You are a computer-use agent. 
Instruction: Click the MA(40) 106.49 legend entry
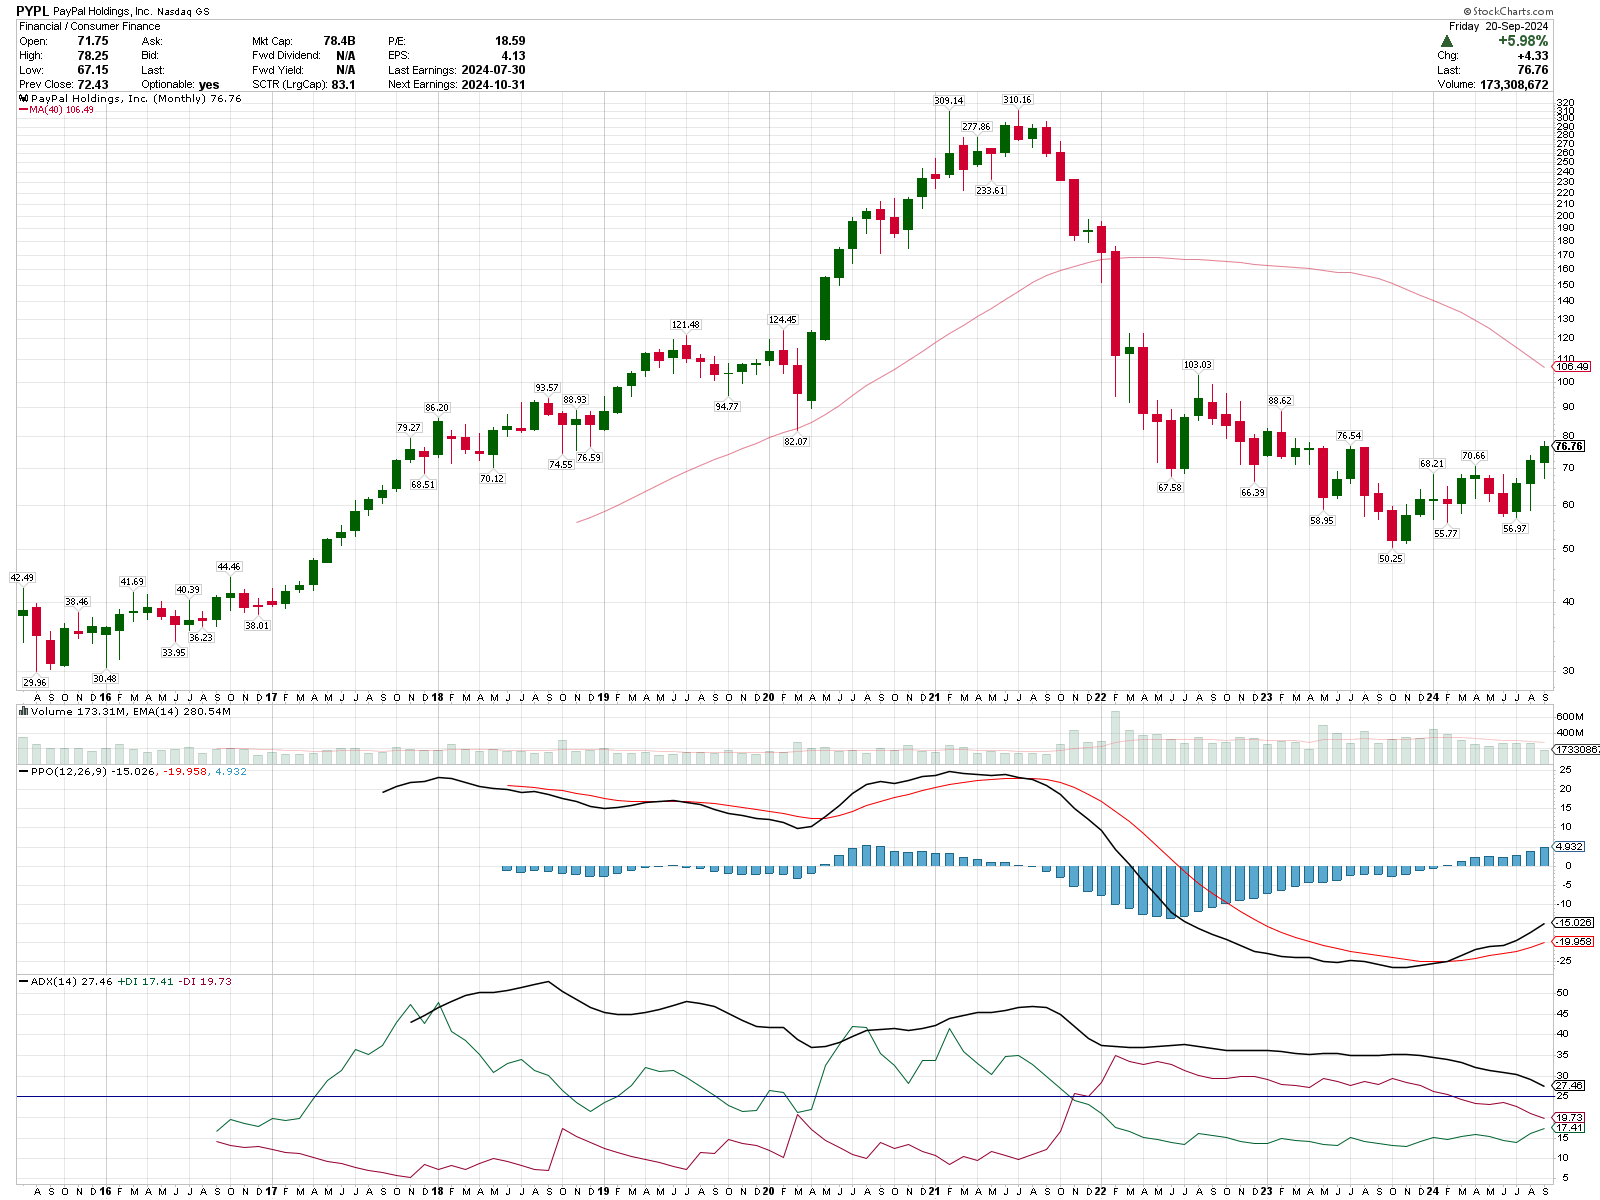tap(57, 110)
